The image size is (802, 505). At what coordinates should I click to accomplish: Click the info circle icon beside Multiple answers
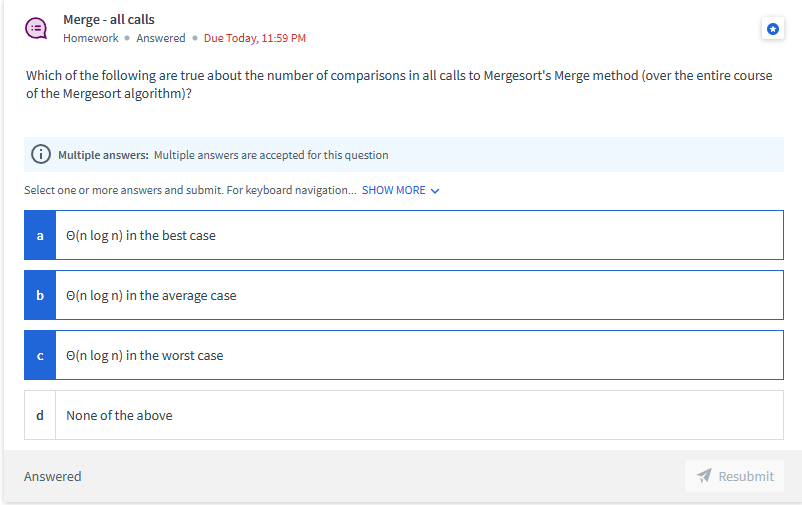click(x=41, y=154)
